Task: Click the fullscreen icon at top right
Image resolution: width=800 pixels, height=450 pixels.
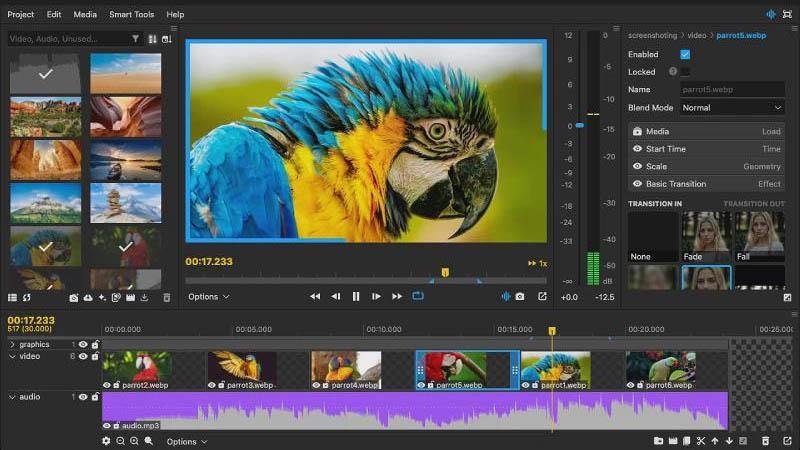Action: [787, 14]
